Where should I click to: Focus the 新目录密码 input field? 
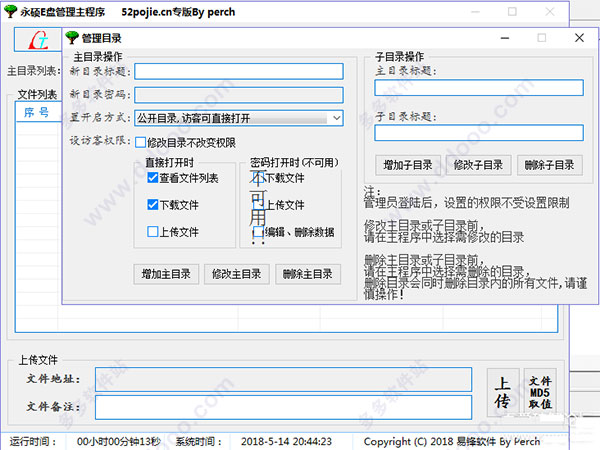[239, 95]
